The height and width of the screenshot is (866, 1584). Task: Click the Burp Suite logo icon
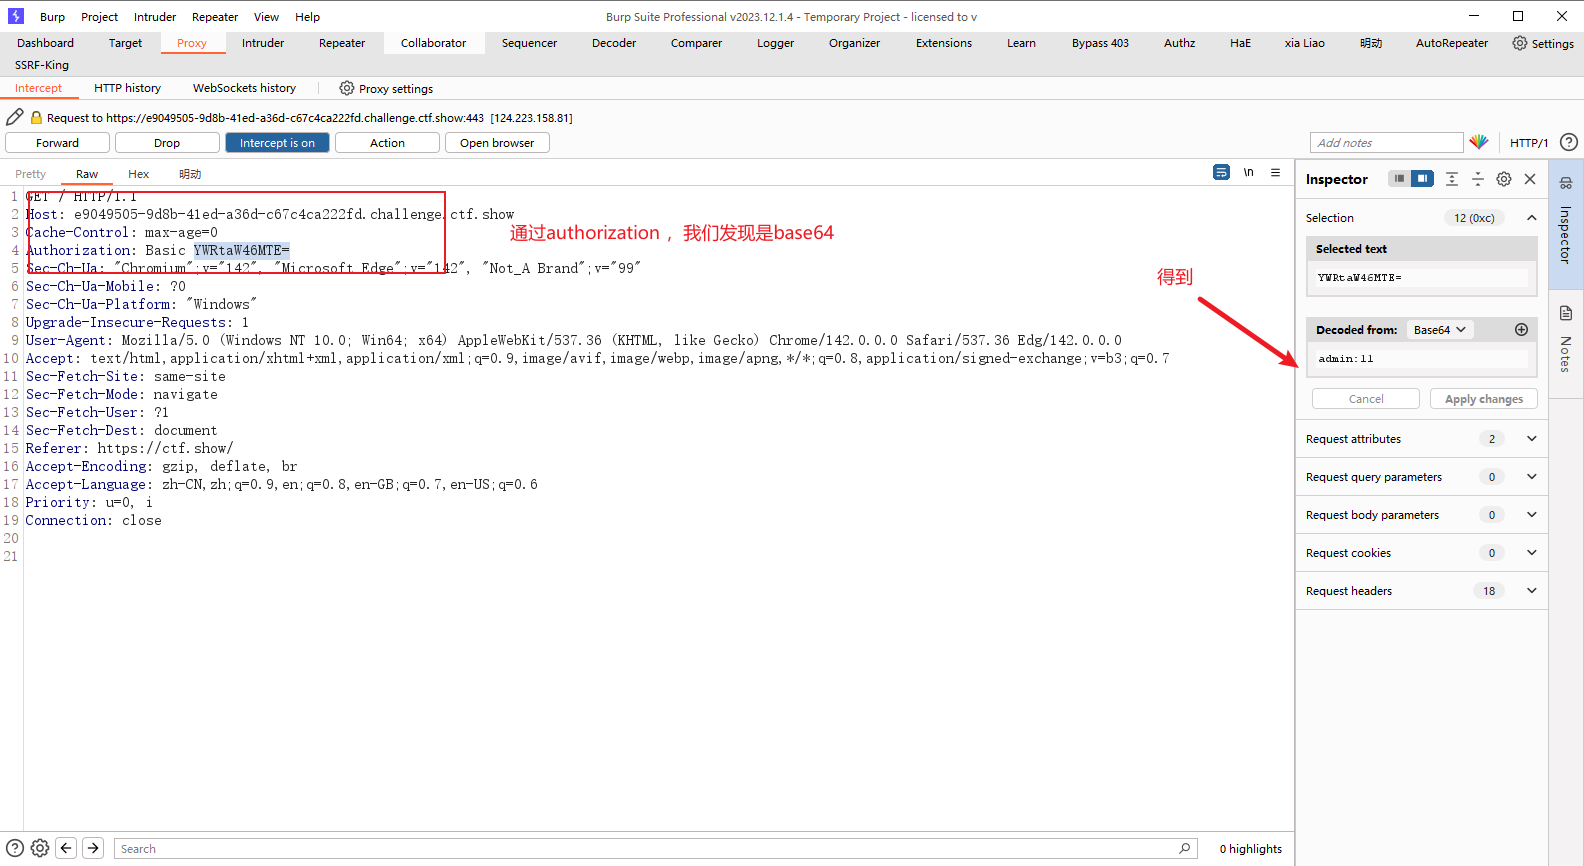tap(16, 16)
